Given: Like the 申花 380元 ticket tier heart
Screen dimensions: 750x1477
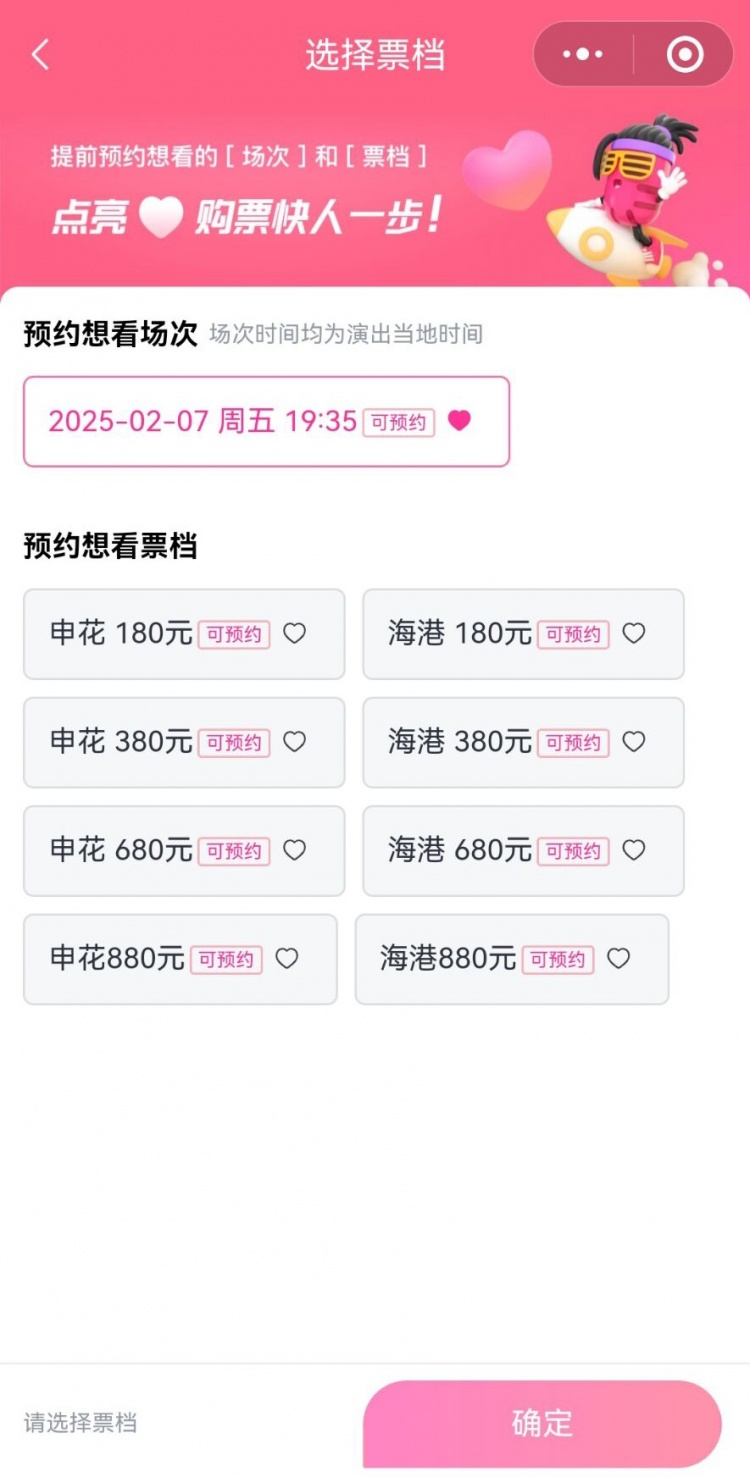Looking at the screenshot, I should tap(294, 742).
